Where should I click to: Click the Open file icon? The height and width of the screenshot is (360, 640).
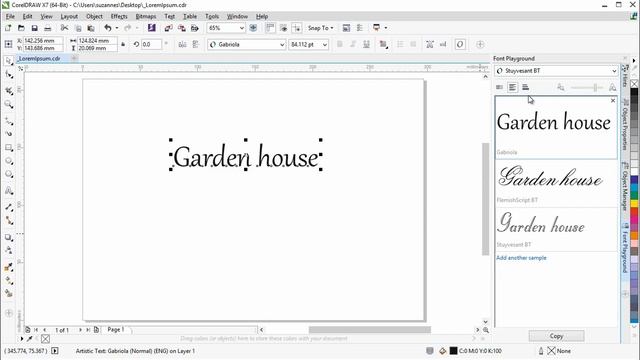21,28
